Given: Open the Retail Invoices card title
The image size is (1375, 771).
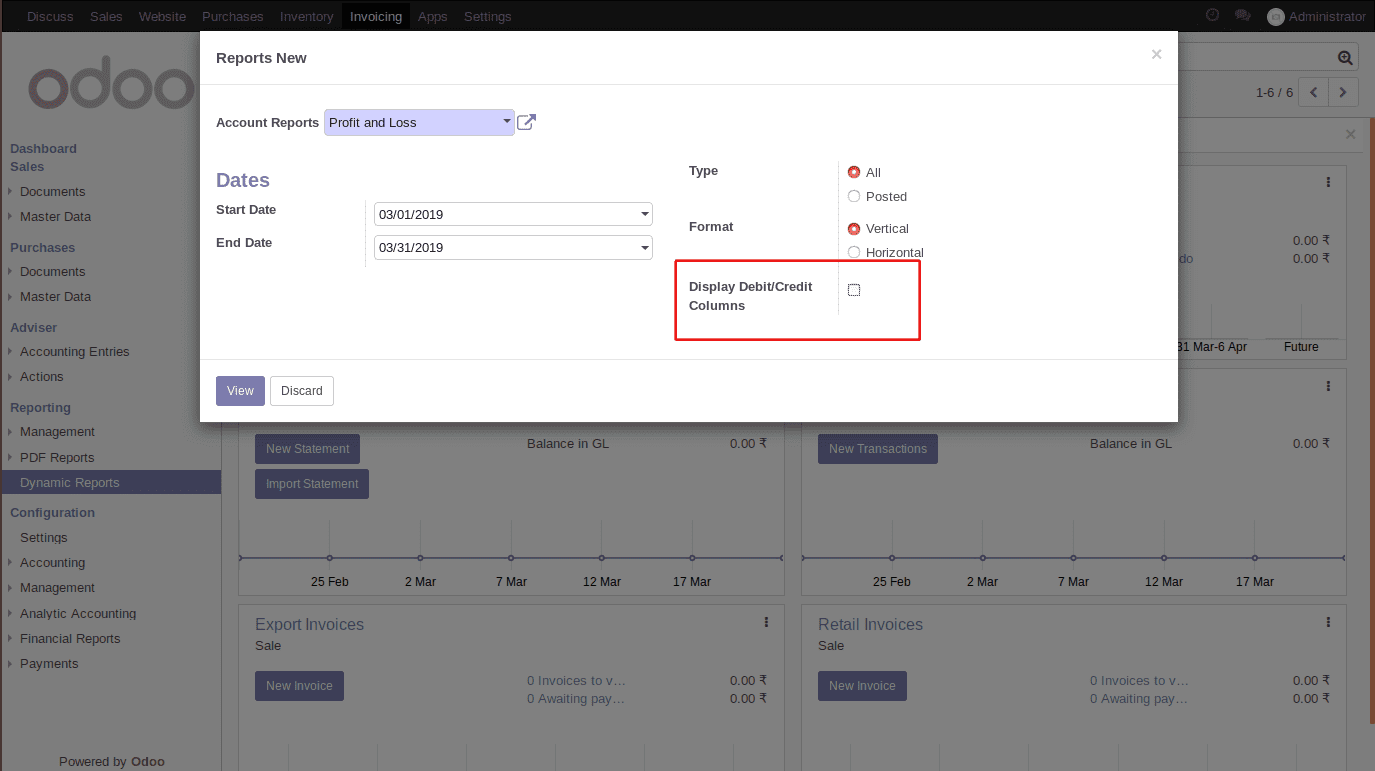Looking at the screenshot, I should click(x=870, y=624).
